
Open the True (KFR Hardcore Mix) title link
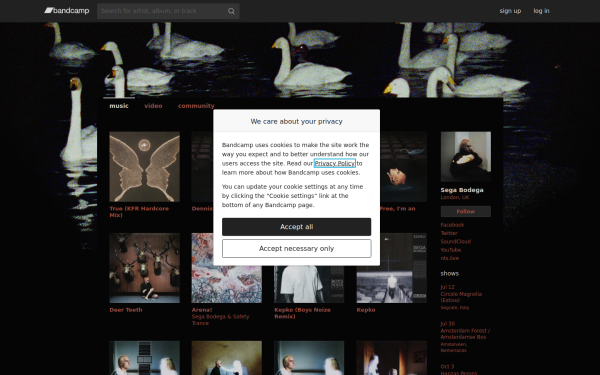click(139, 212)
